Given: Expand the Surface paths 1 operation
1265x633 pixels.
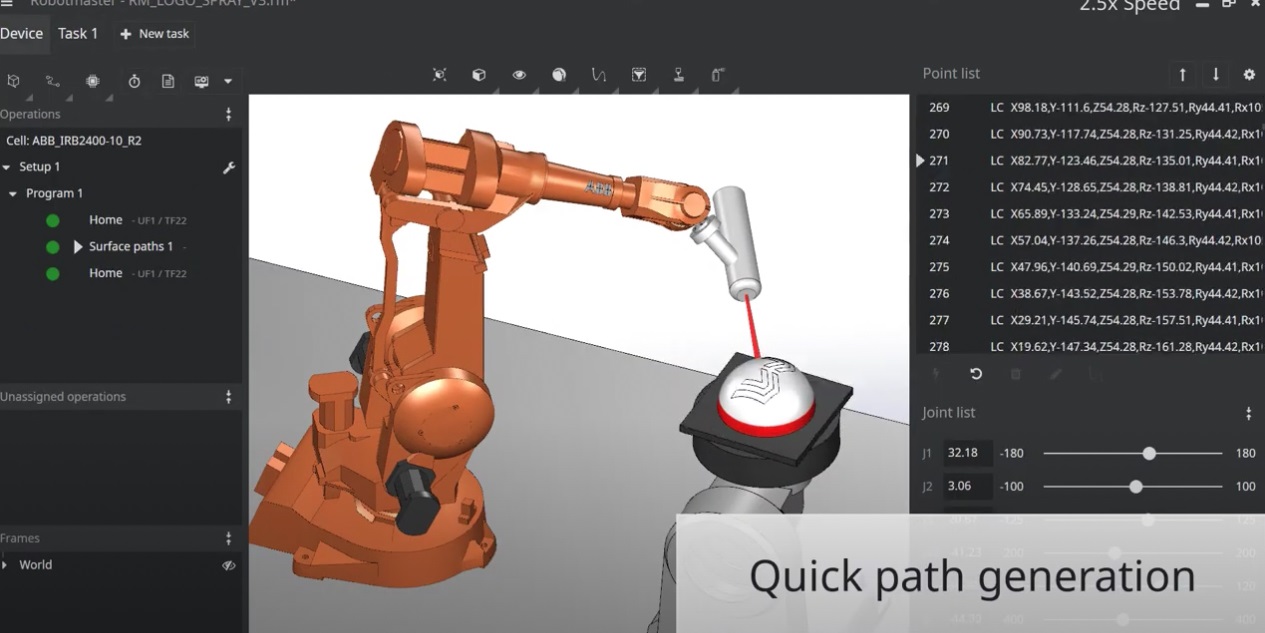Looking at the screenshot, I should [78, 246].
